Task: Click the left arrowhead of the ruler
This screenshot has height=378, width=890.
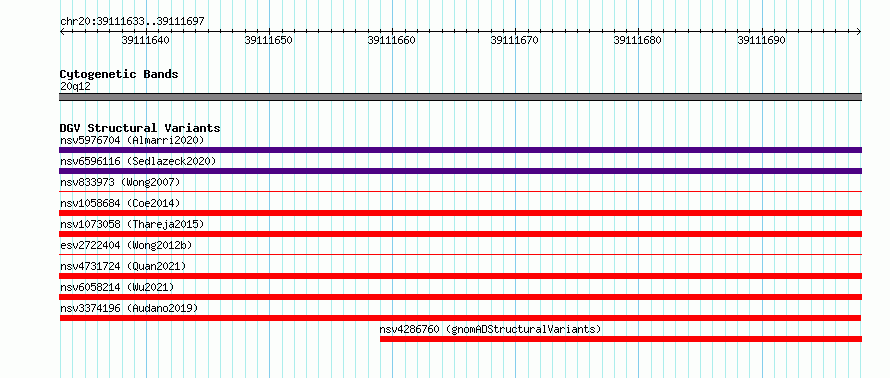Action: click(x=62, y=32)
